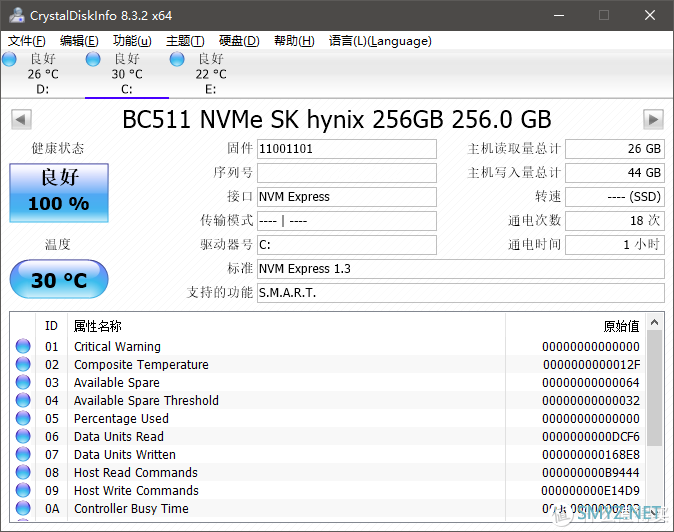Click the blue status orb for drive E:
Viewport: 674px width, 532px height.
[177, 59]
